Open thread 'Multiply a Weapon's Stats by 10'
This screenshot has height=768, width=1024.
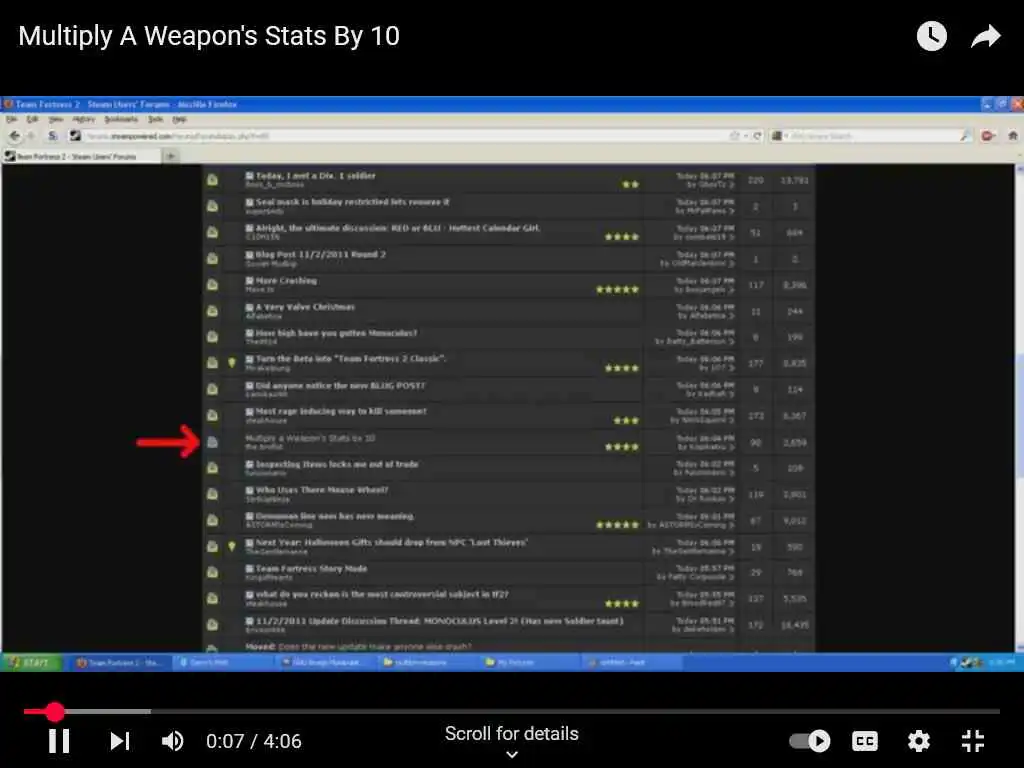(310, 438)
